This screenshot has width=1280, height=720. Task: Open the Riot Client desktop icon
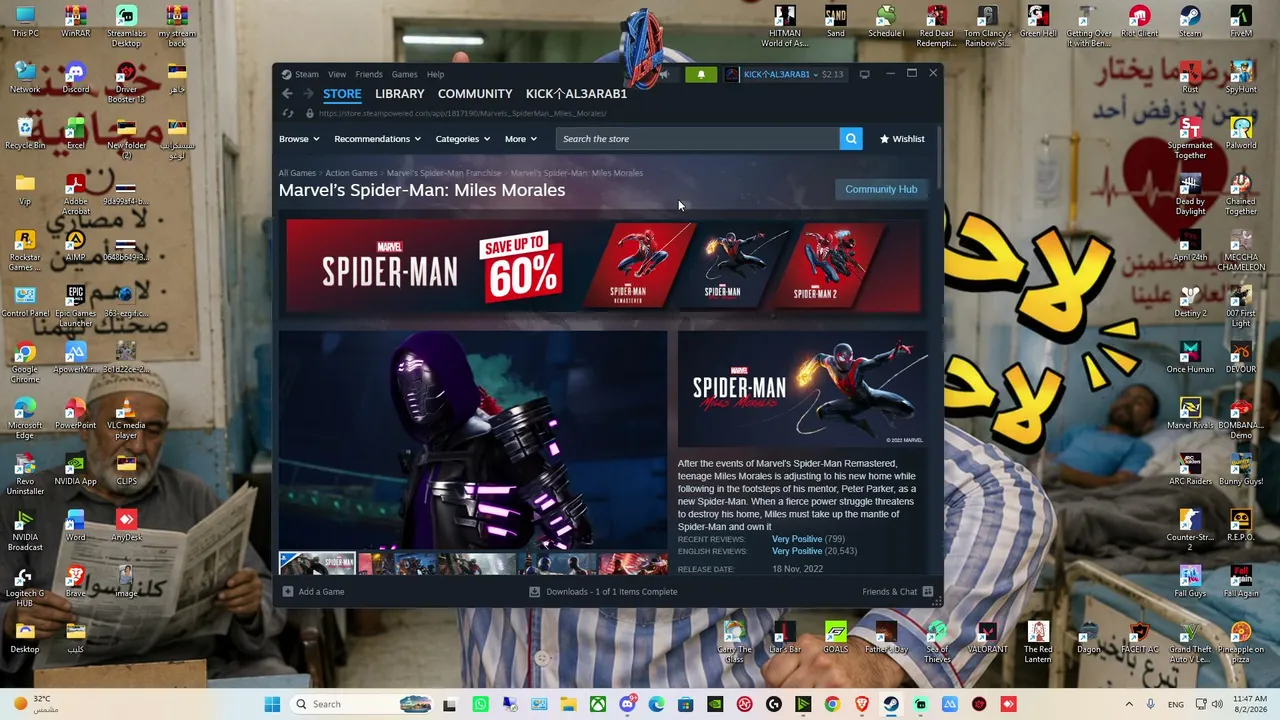(1139, 22)
